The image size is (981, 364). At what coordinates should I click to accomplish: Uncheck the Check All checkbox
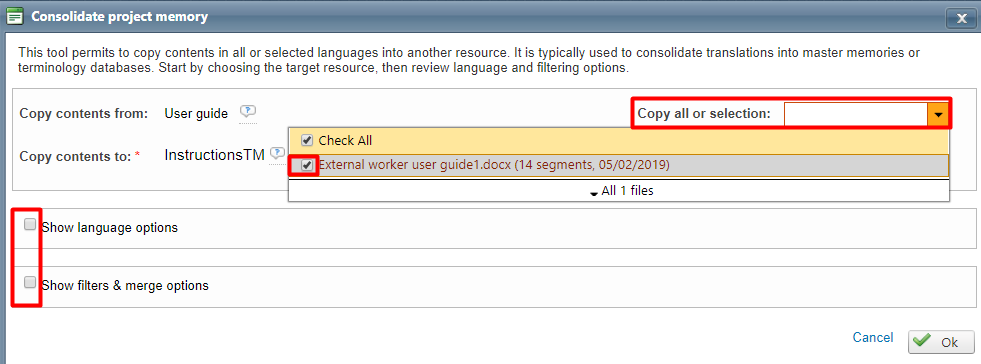(307, 140)
